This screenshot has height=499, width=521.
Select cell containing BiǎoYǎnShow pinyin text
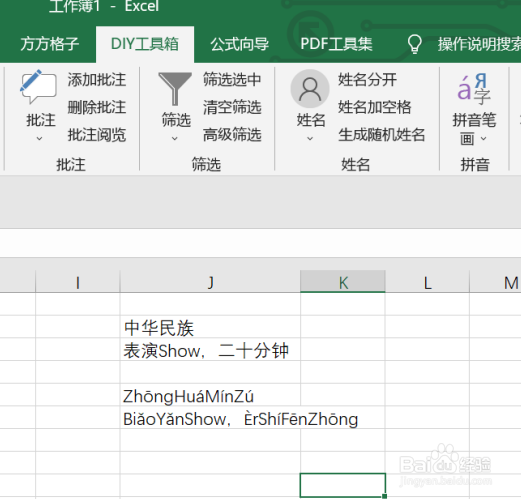210,418
